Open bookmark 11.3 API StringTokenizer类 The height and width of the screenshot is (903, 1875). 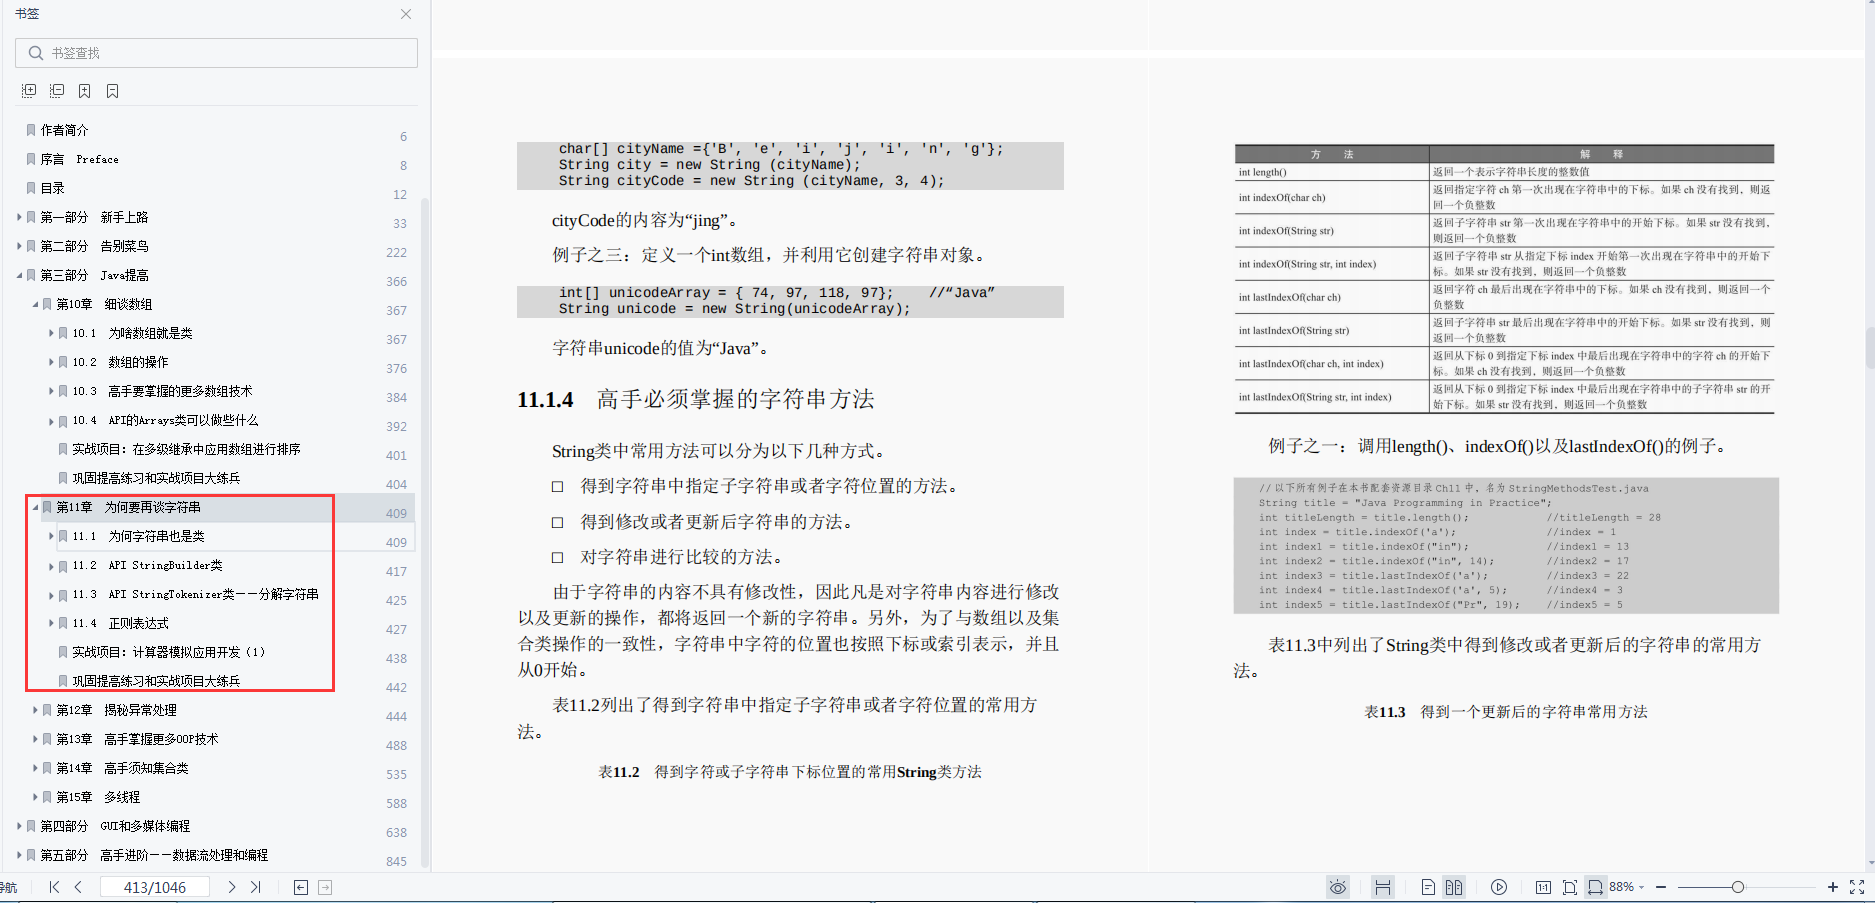[x=195, y=594]
